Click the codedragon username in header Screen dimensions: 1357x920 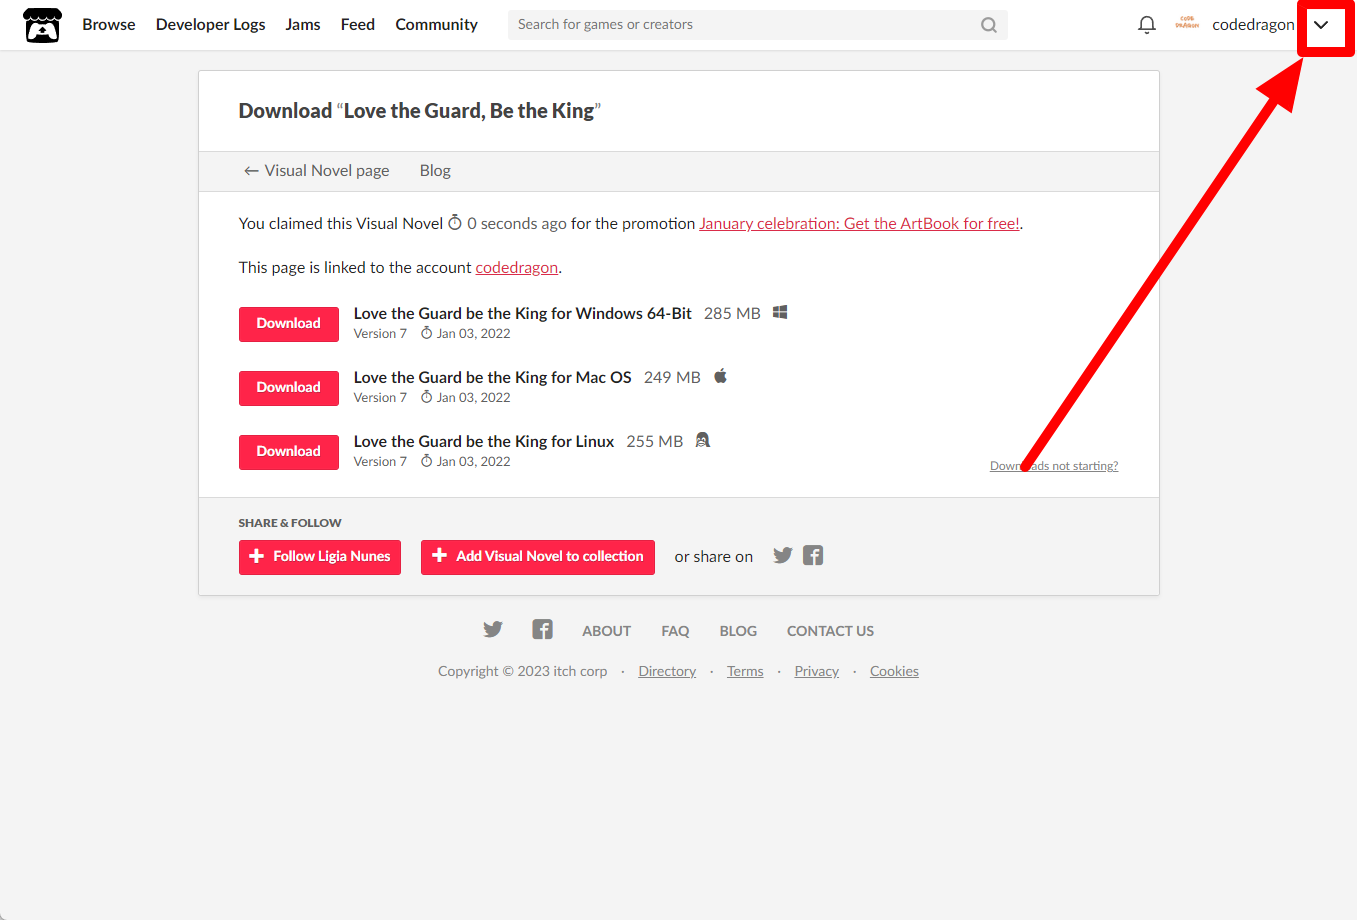pyautogui.click(x=1253, y=25)
